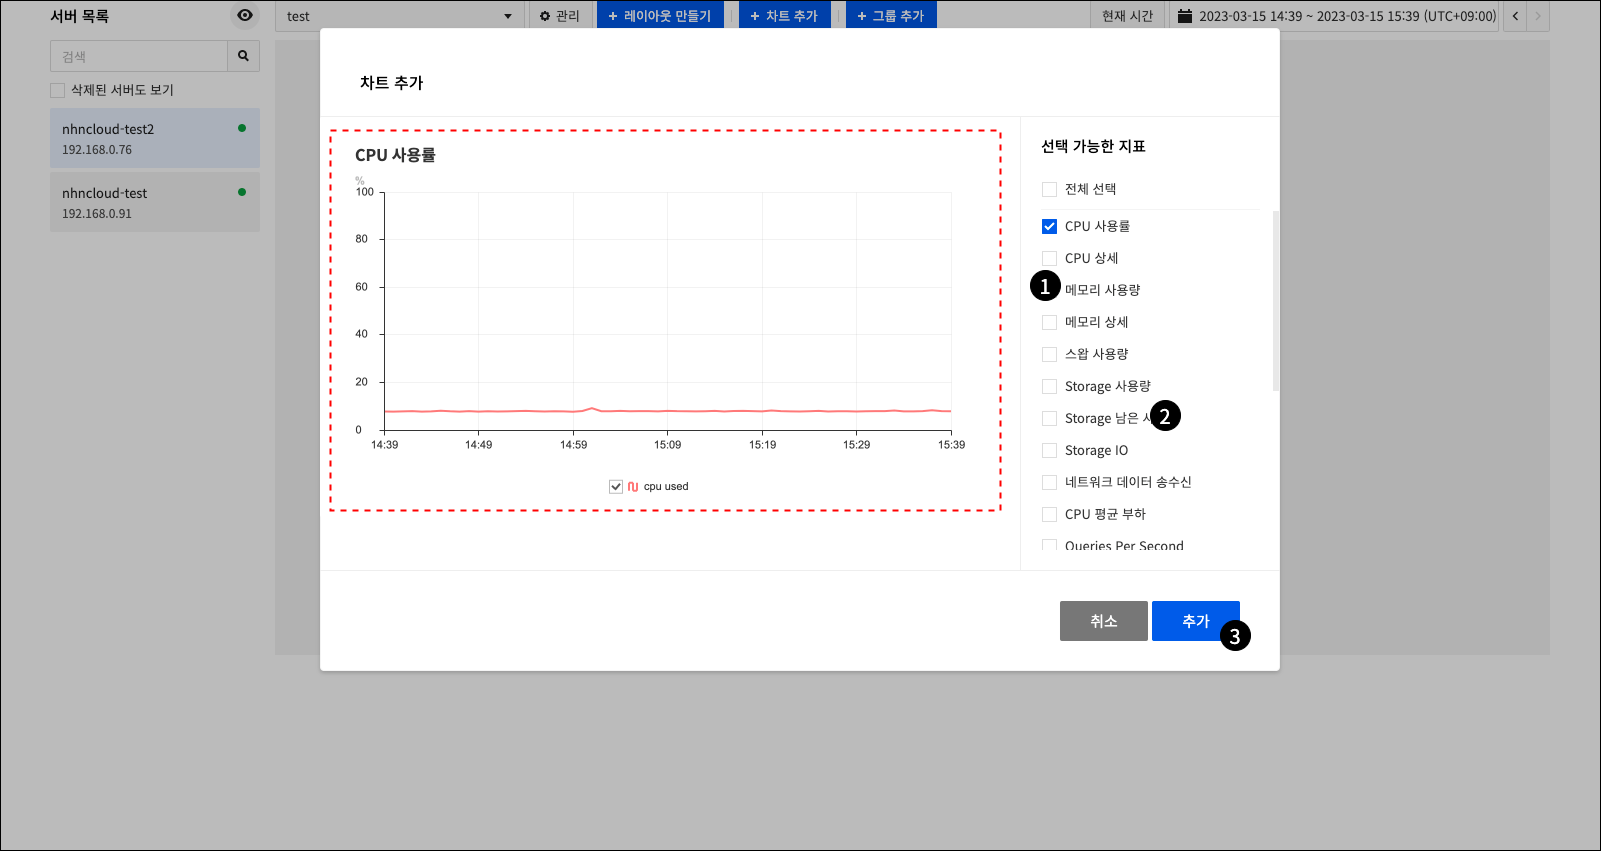Click the 차트 추가 dialog title
1601x851 pixels.
pos(391,83)
